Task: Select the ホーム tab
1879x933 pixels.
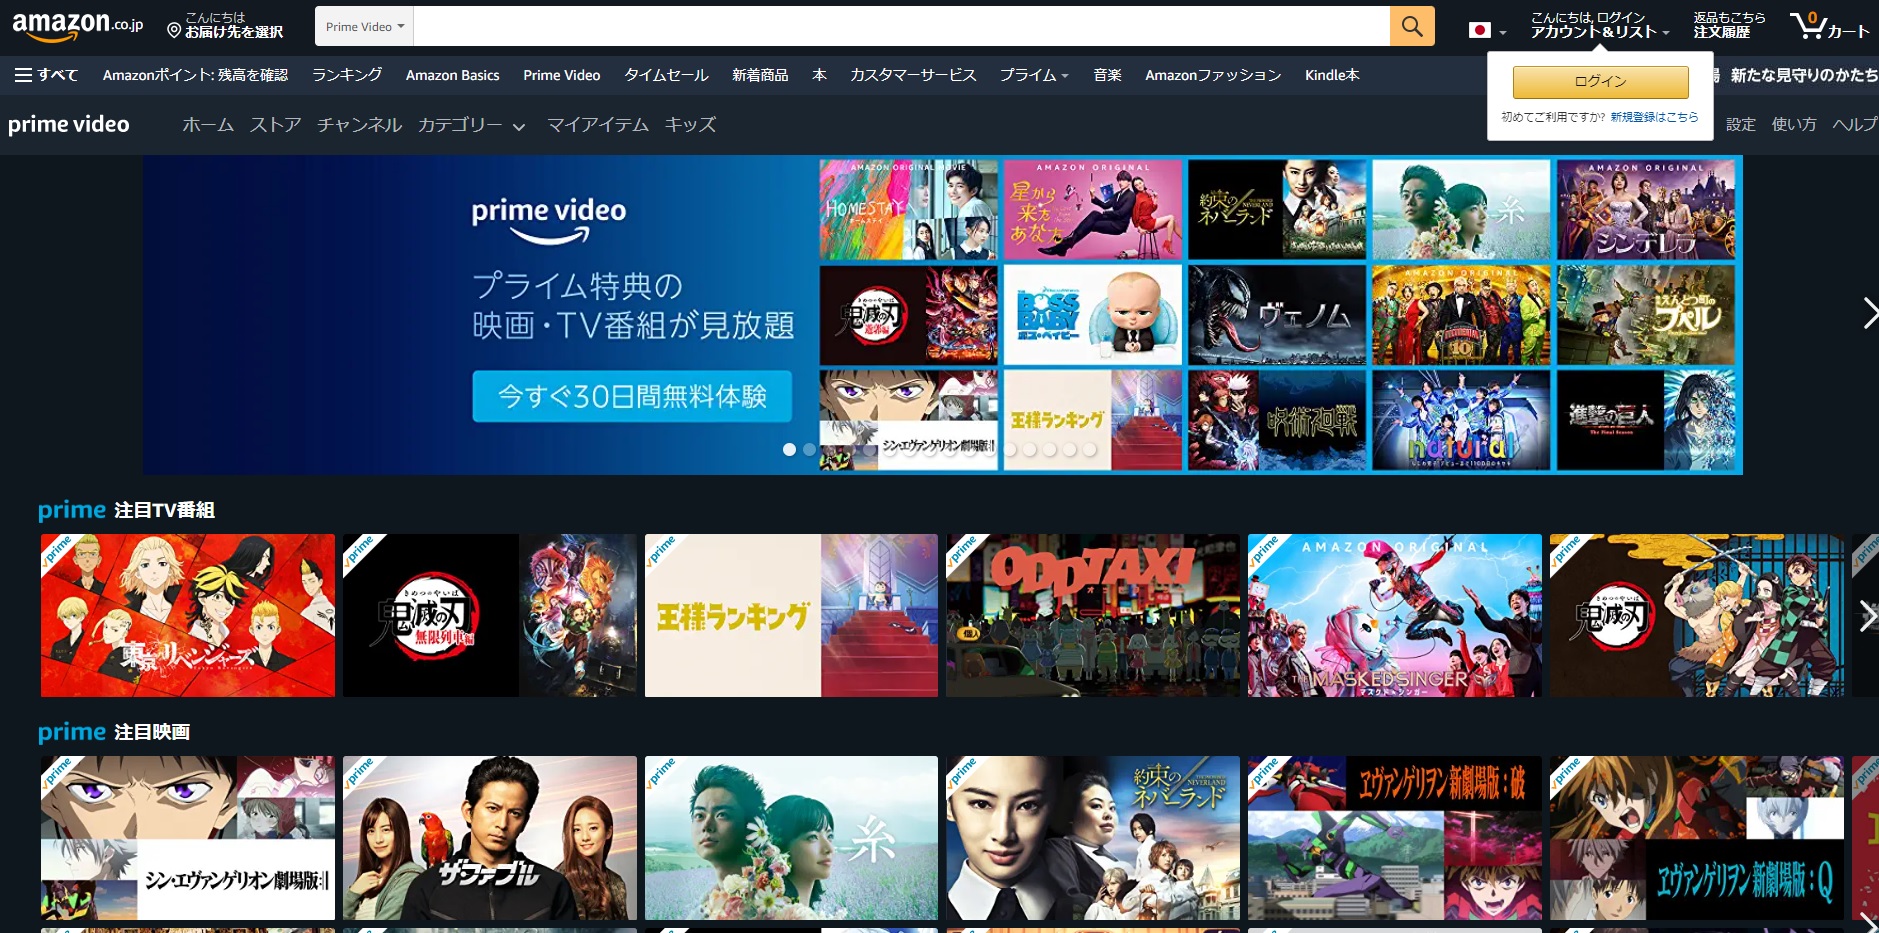Action: click(x=208, y=125)
